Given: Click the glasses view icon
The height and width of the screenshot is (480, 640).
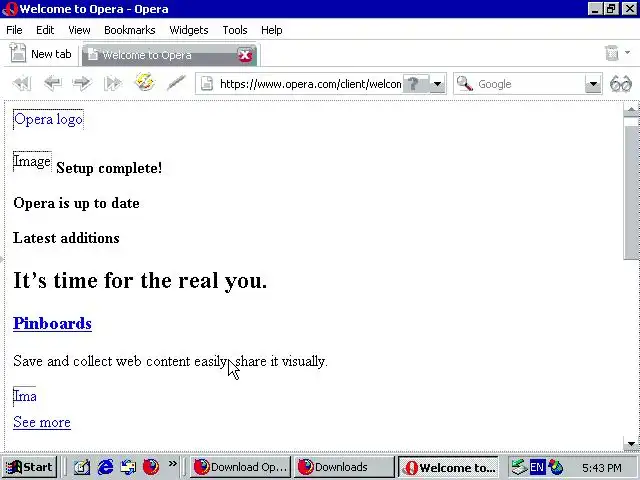Looking at the screenshot, I should [x=620, y=84].
